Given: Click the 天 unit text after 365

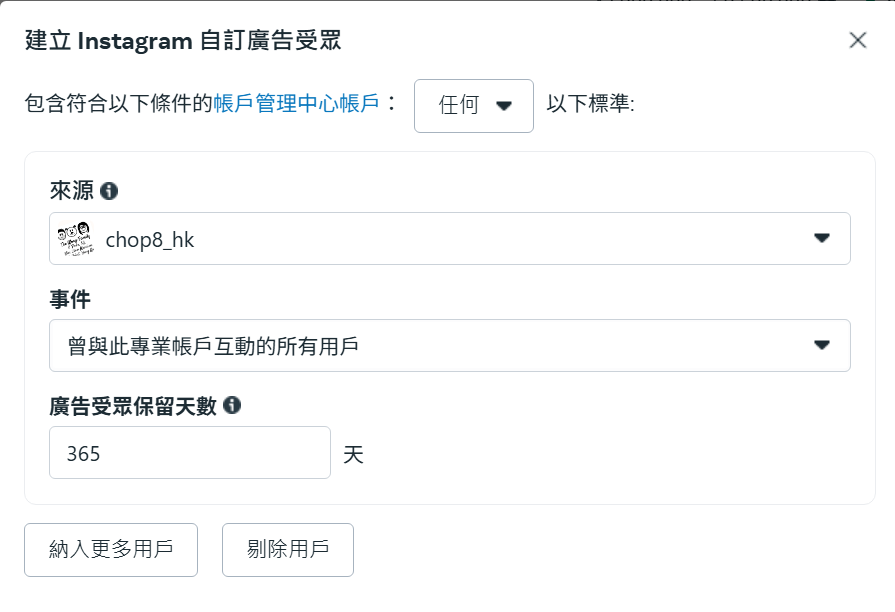Looking at the screenshot, I should [353, 454].
